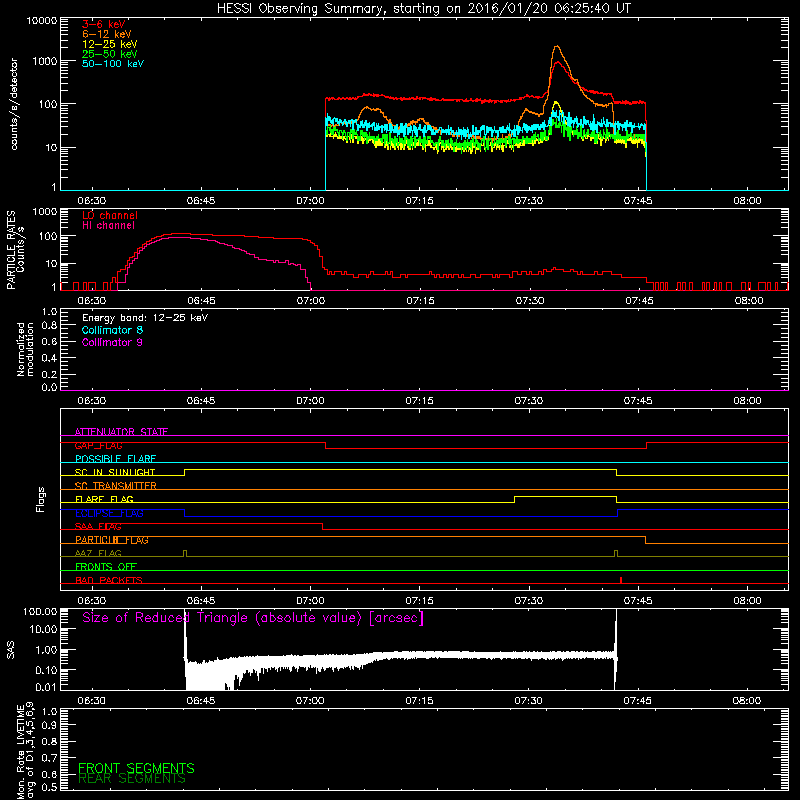Click the 'BAD_PACKETS' label
The height and width of the screenshot is (800, 800).
click(109, 580)
